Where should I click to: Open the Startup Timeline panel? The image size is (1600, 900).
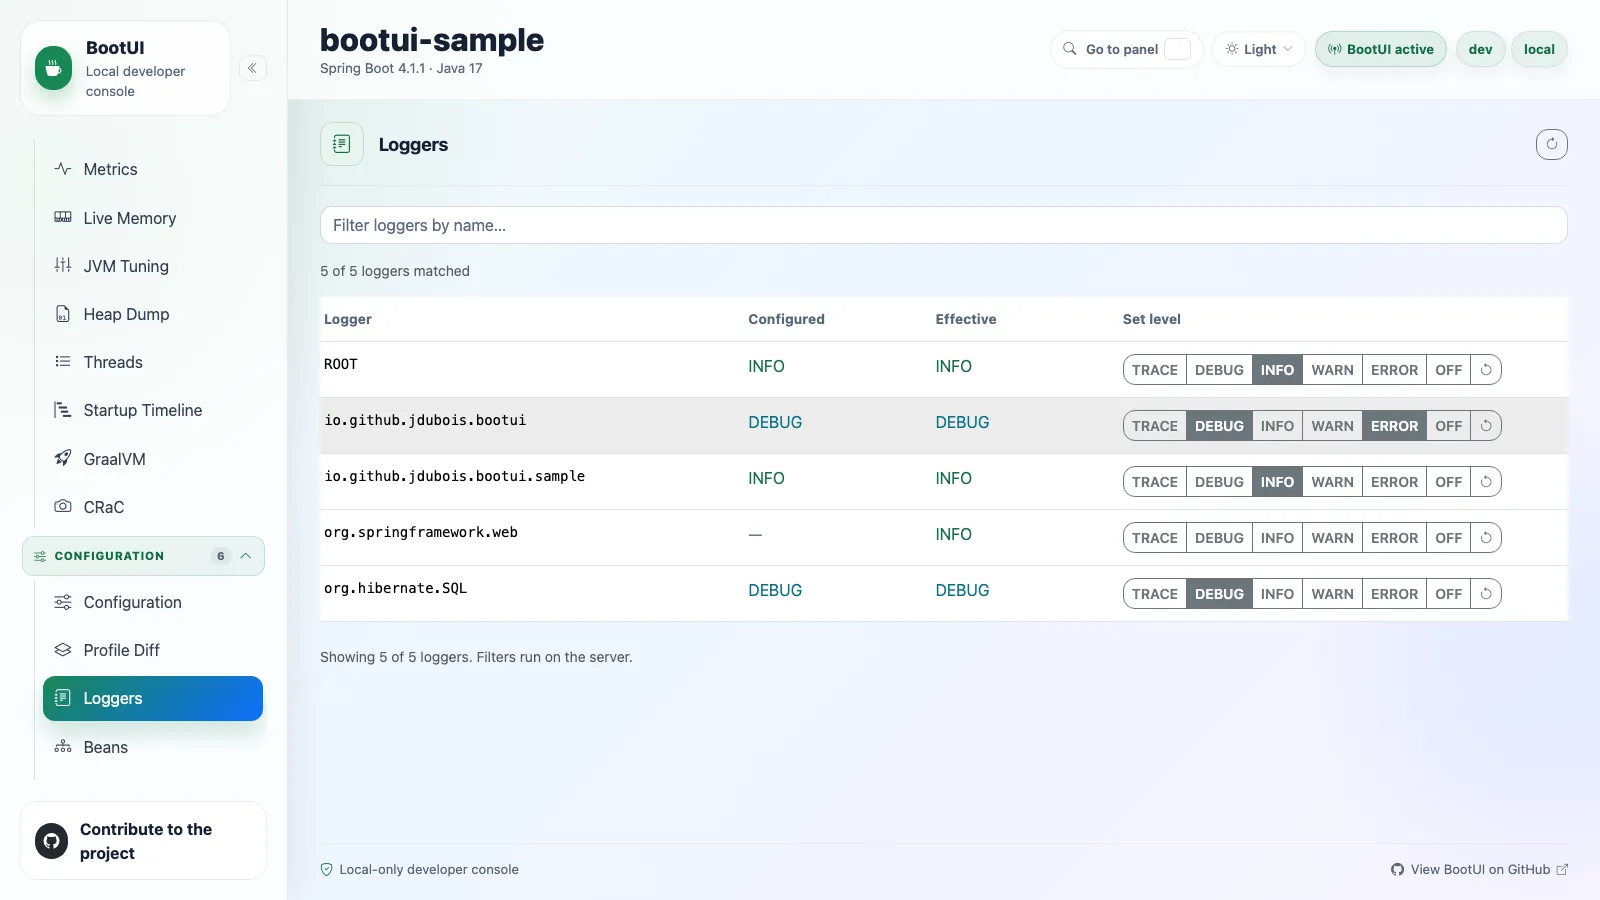pyautogui.click(x=152, y=410)
